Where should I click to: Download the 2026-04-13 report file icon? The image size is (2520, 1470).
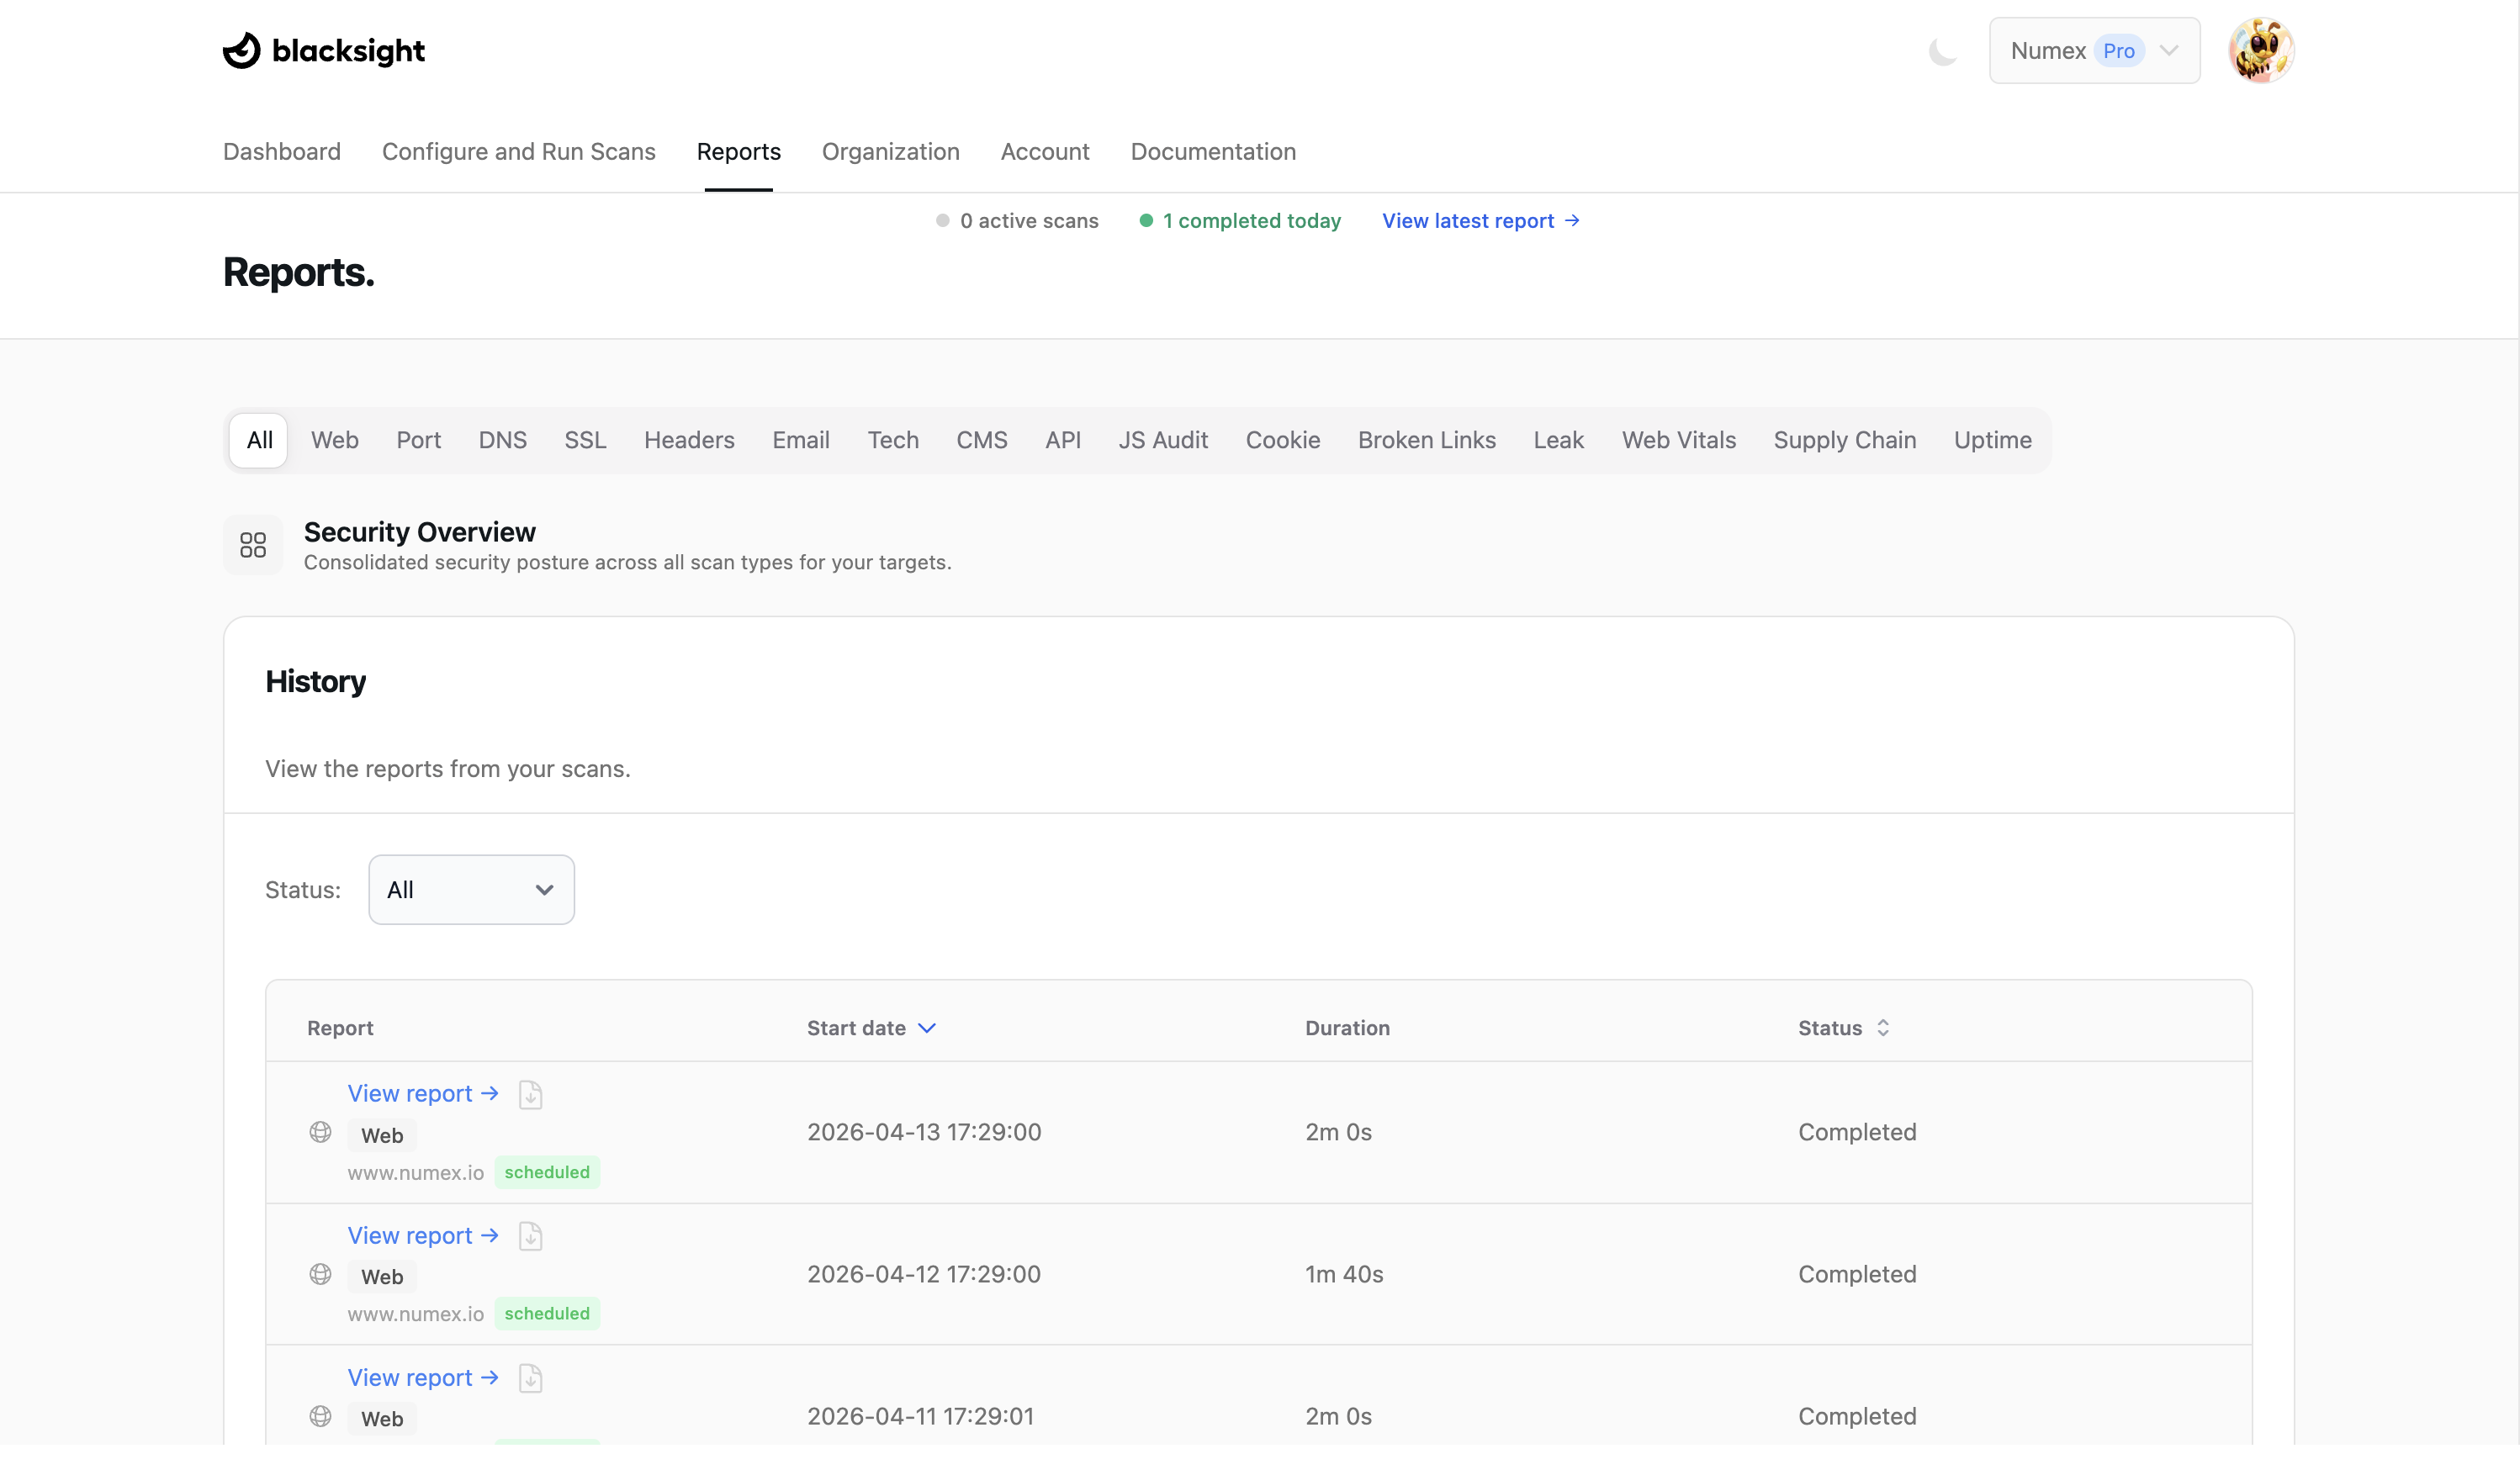coord(531,1094)
